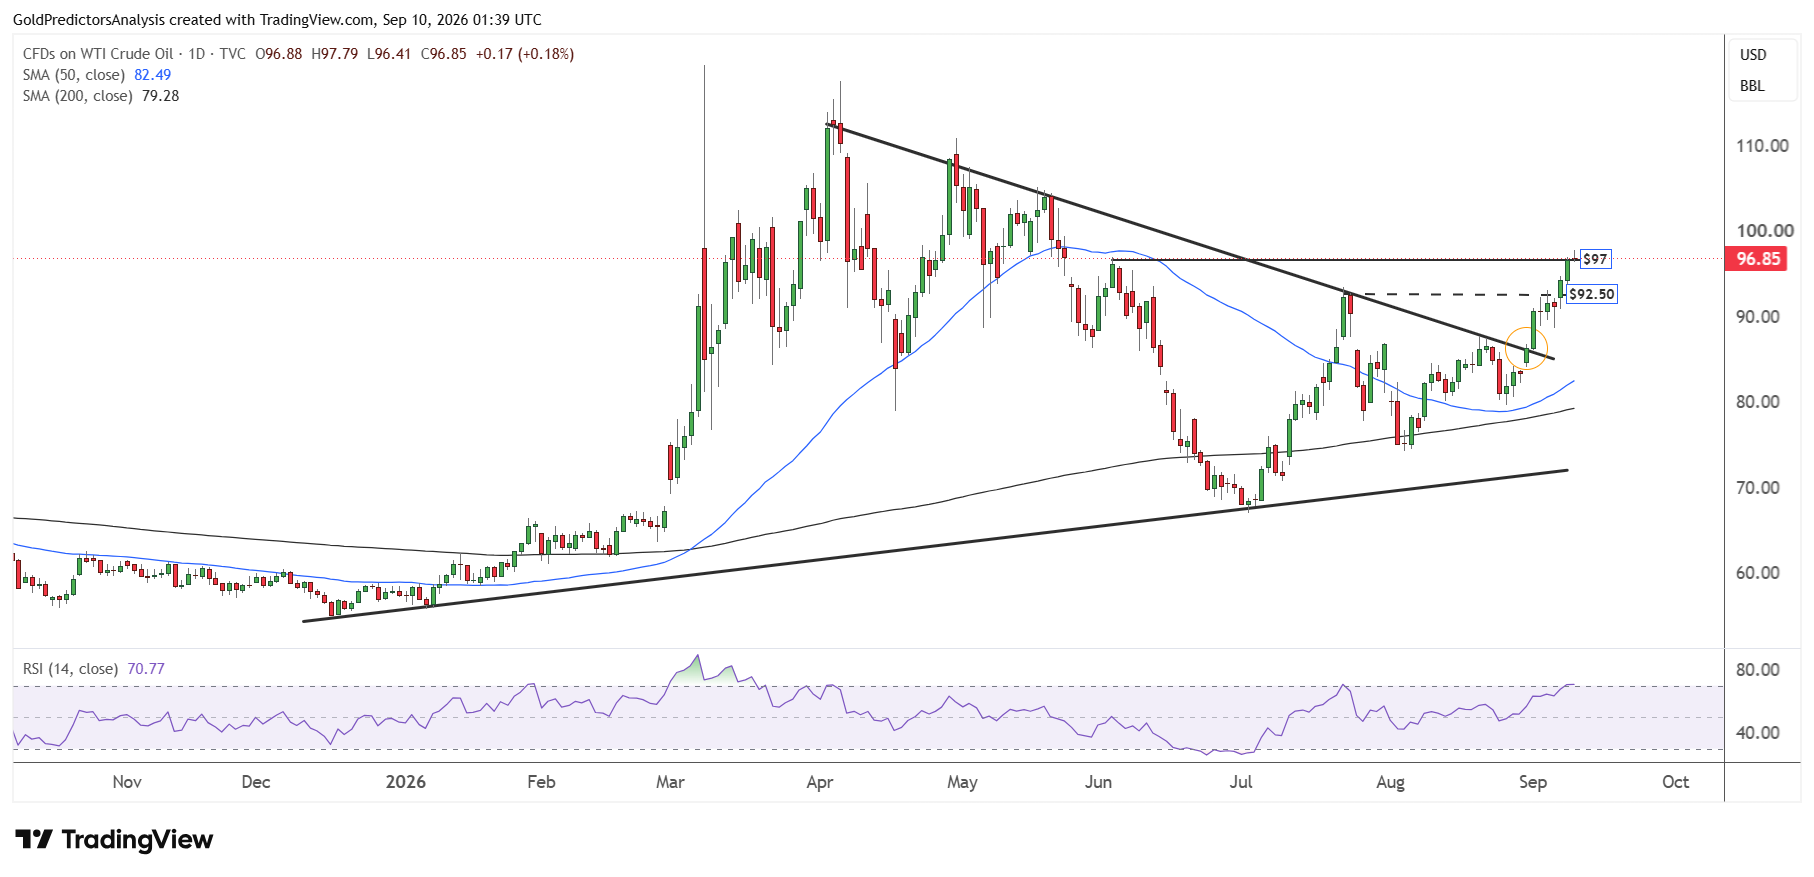Click the Nov label on the time axis
This screenshot has width=1814, height=877.
click(127, 782)
